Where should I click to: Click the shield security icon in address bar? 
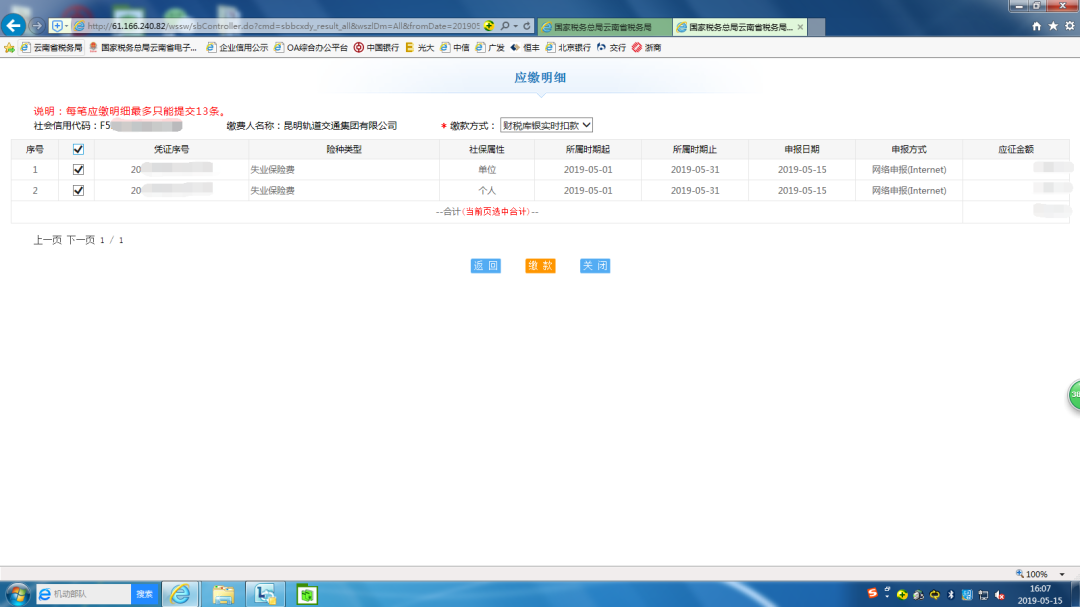tap(57, 26)
